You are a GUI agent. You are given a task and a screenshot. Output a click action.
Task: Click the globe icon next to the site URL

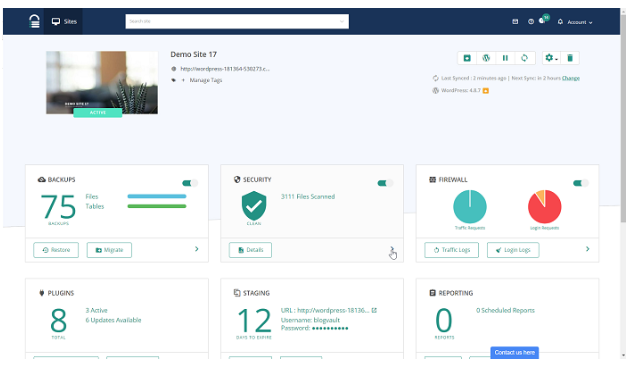[174, 69]
